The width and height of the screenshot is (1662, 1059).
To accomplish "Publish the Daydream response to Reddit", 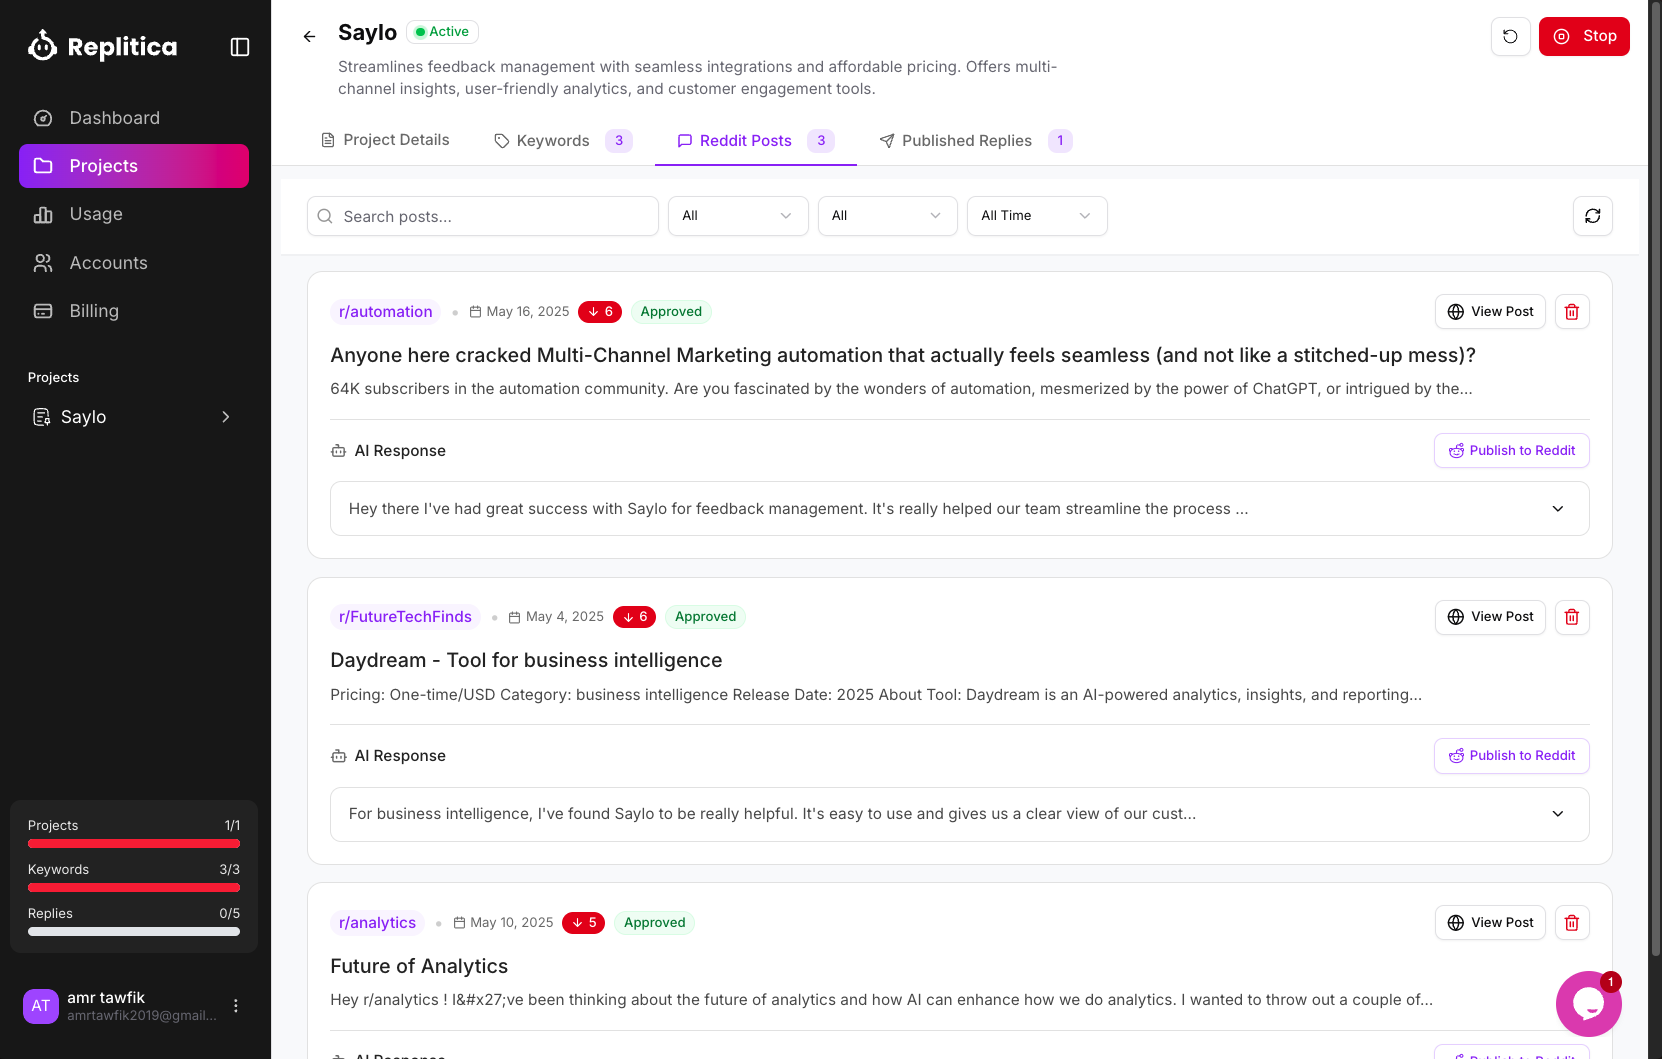I will (1512, 756).
